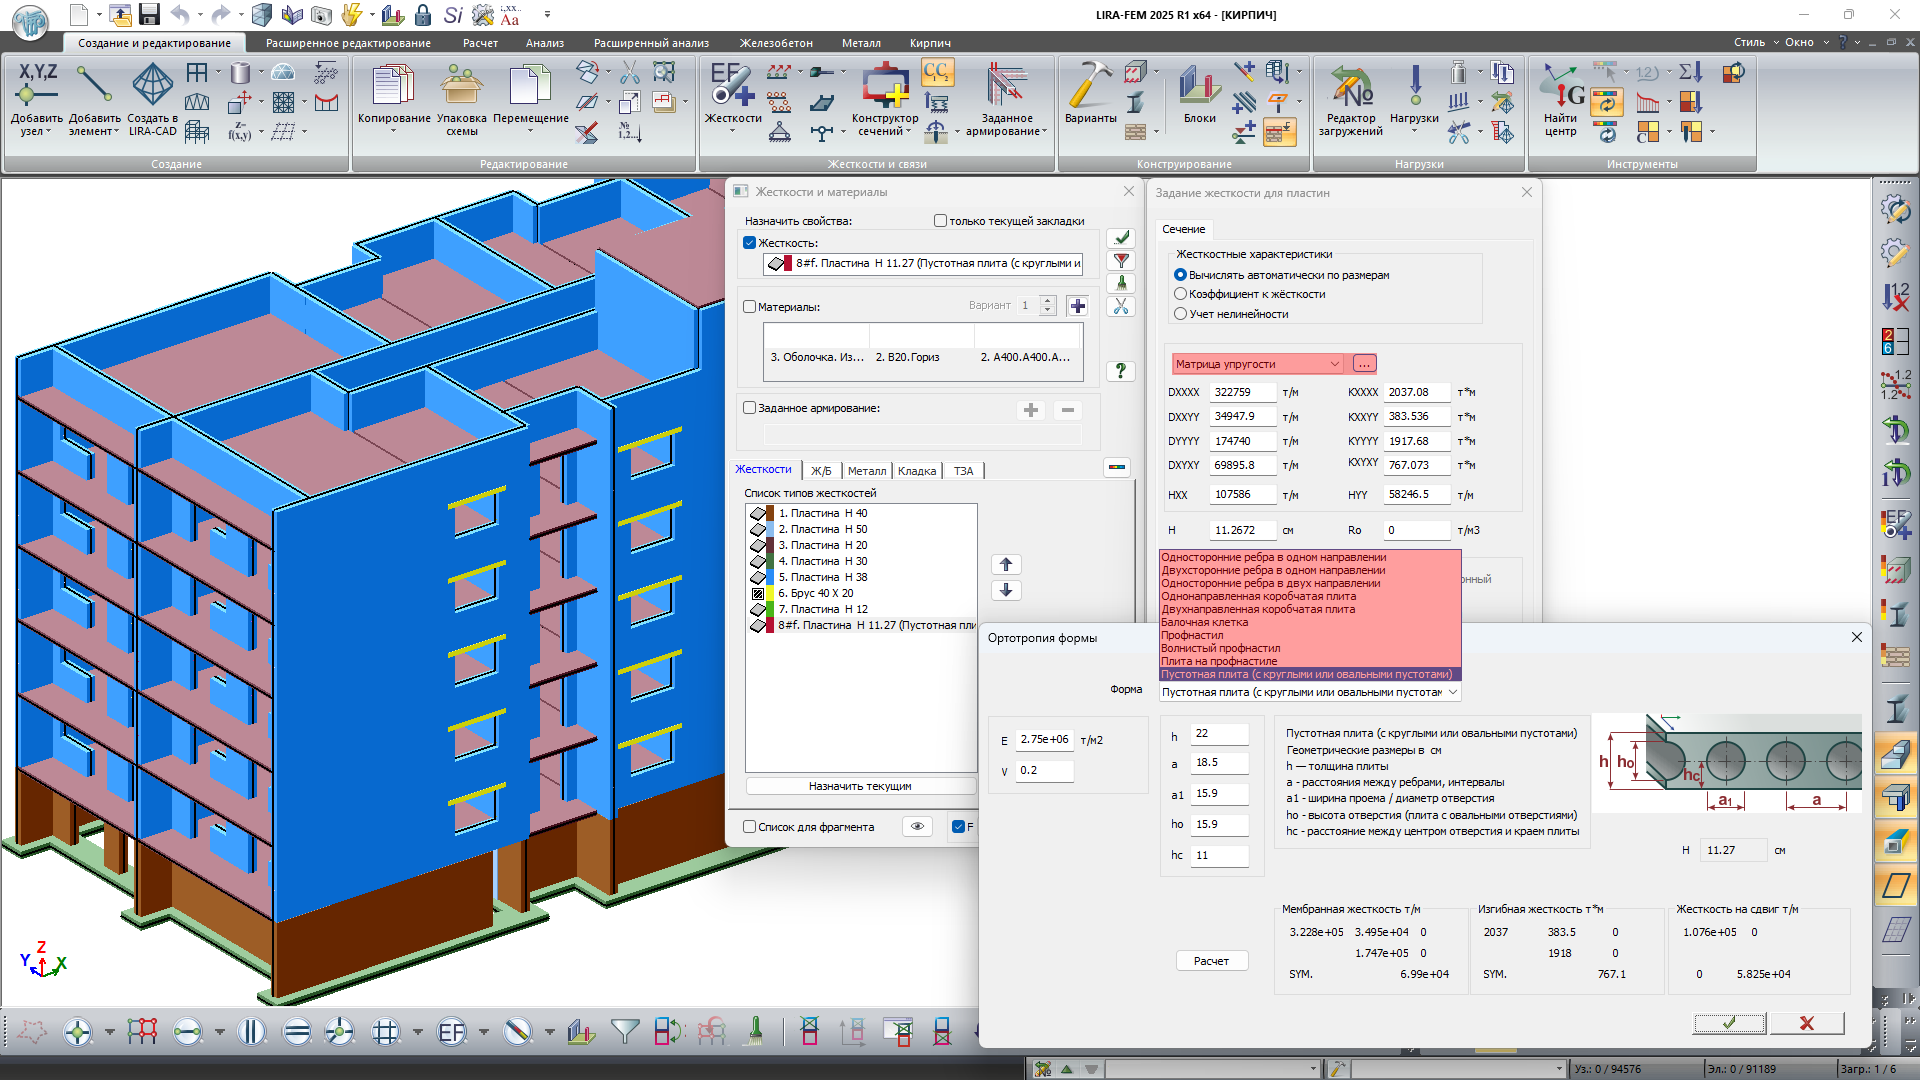
Task: Enable the Материалы checkbox
Action: (750, 307)
